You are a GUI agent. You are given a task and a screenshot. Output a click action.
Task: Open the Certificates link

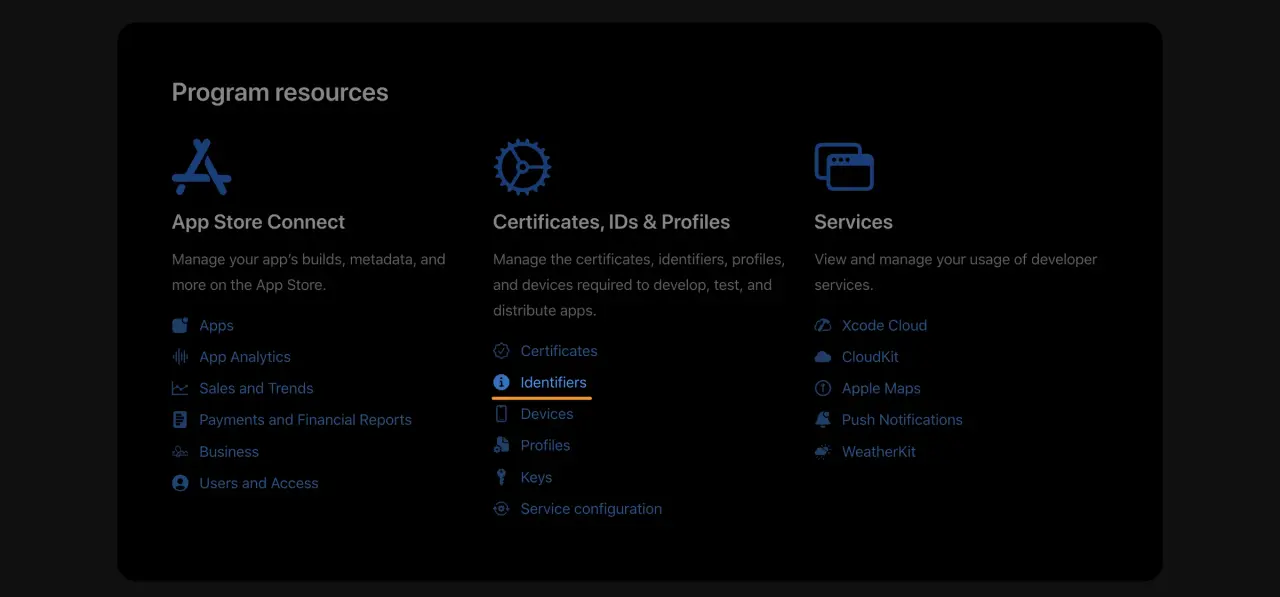tap(559, 351)
